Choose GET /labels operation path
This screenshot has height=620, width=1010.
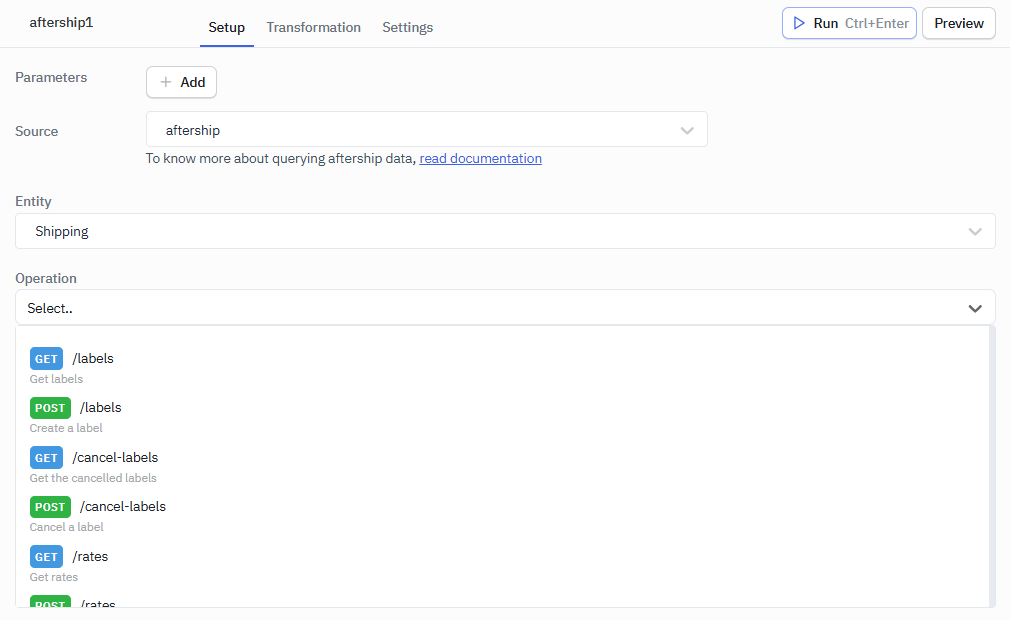[x=93, y=359]
